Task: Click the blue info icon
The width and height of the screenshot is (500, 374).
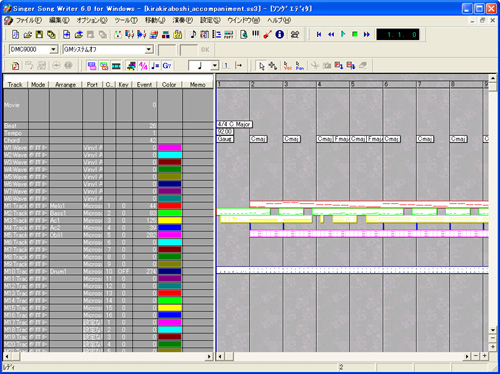Action: 279,34
